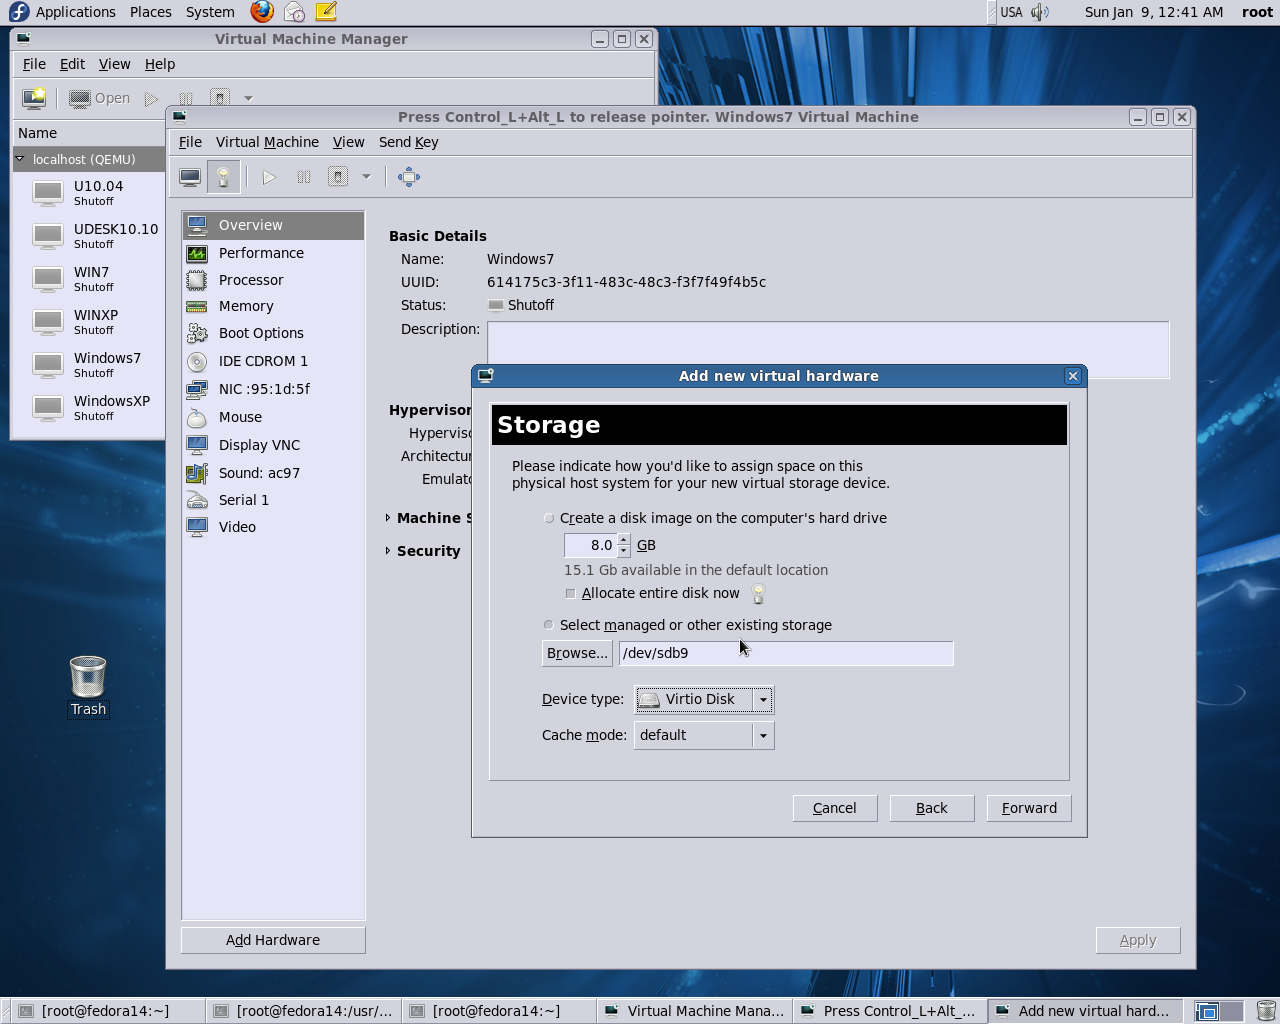Enable Allocate entire disk now checkbox
The width and height of the screenshot is (1280, 1024).
pyautogui.click(x=570, y=594)
